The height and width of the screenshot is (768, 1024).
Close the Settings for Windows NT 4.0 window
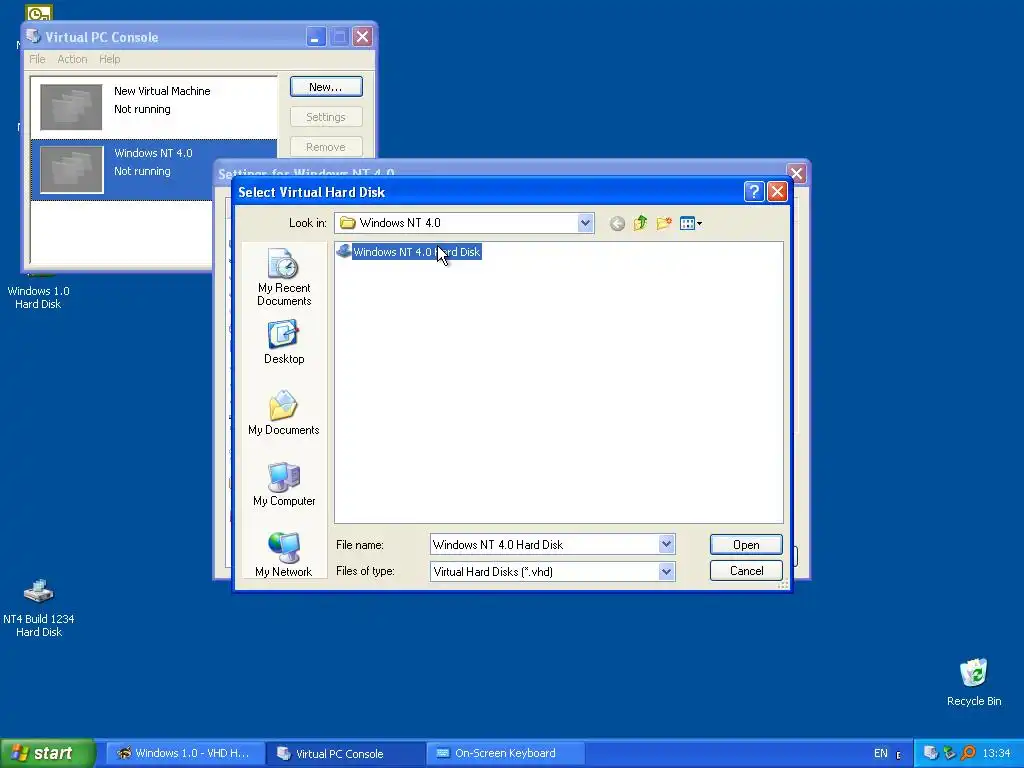(796, 174)
